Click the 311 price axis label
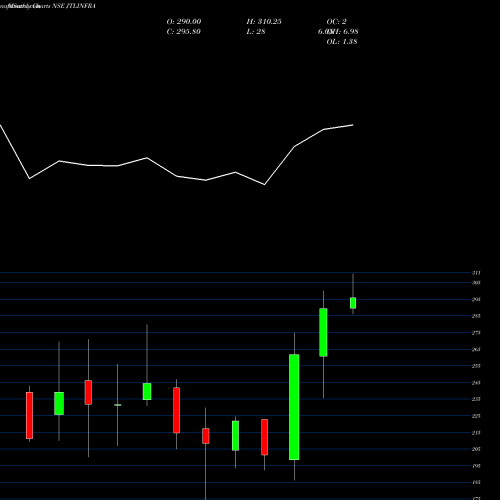This screenshot has height=500, width=500. (476, 273)
